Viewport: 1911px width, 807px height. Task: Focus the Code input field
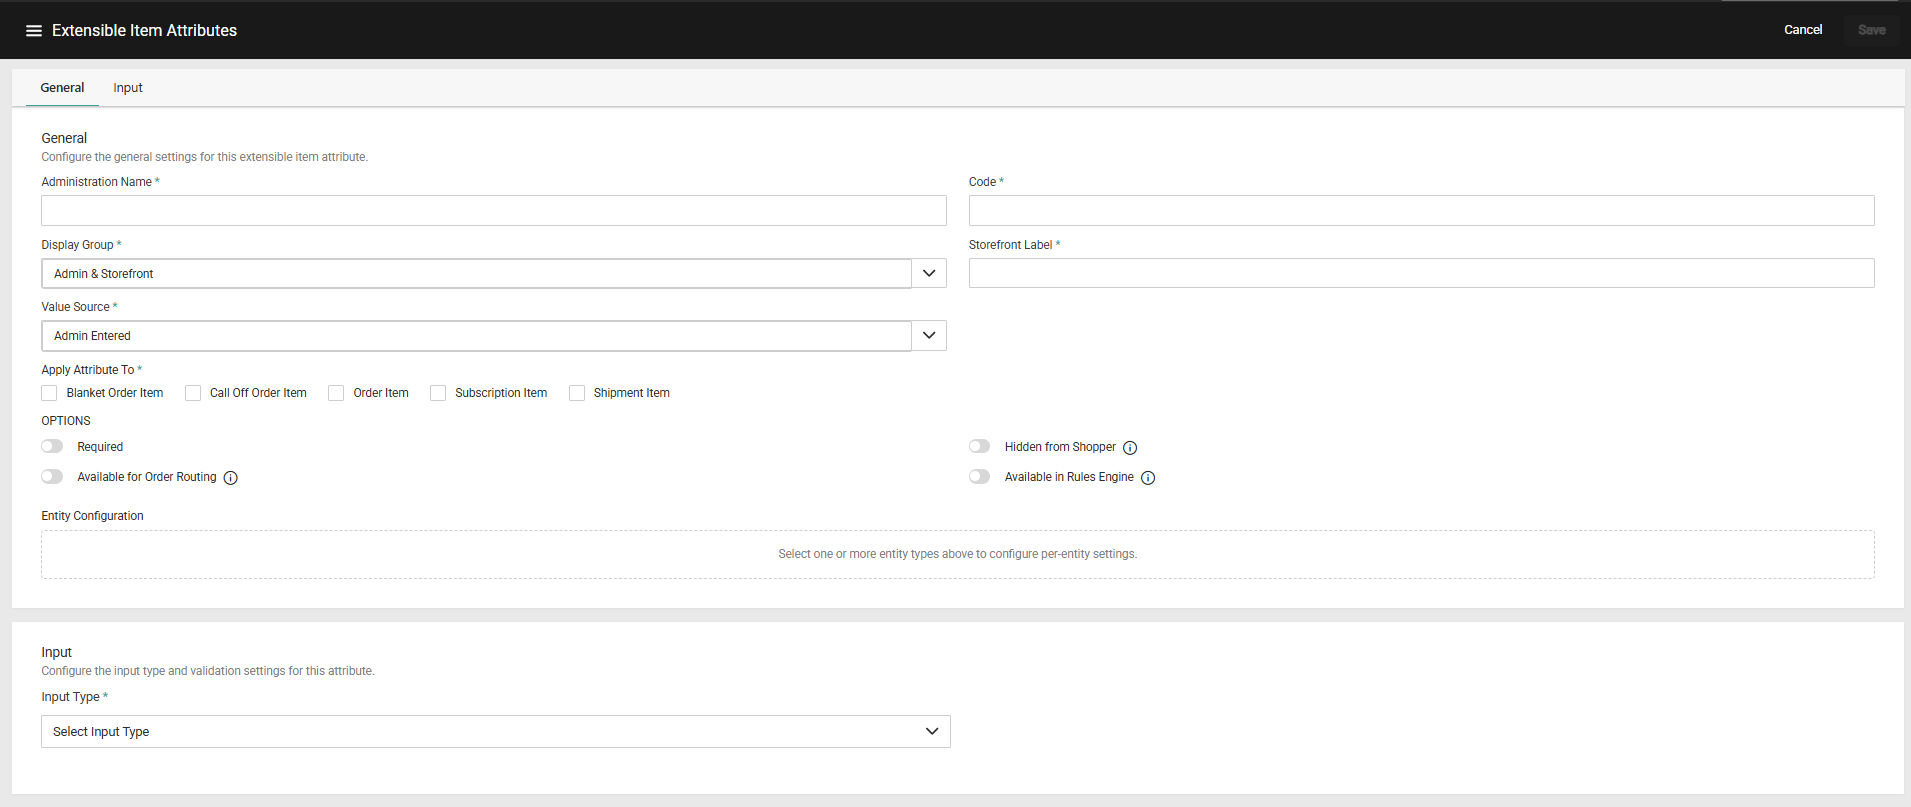point(1422,210)
